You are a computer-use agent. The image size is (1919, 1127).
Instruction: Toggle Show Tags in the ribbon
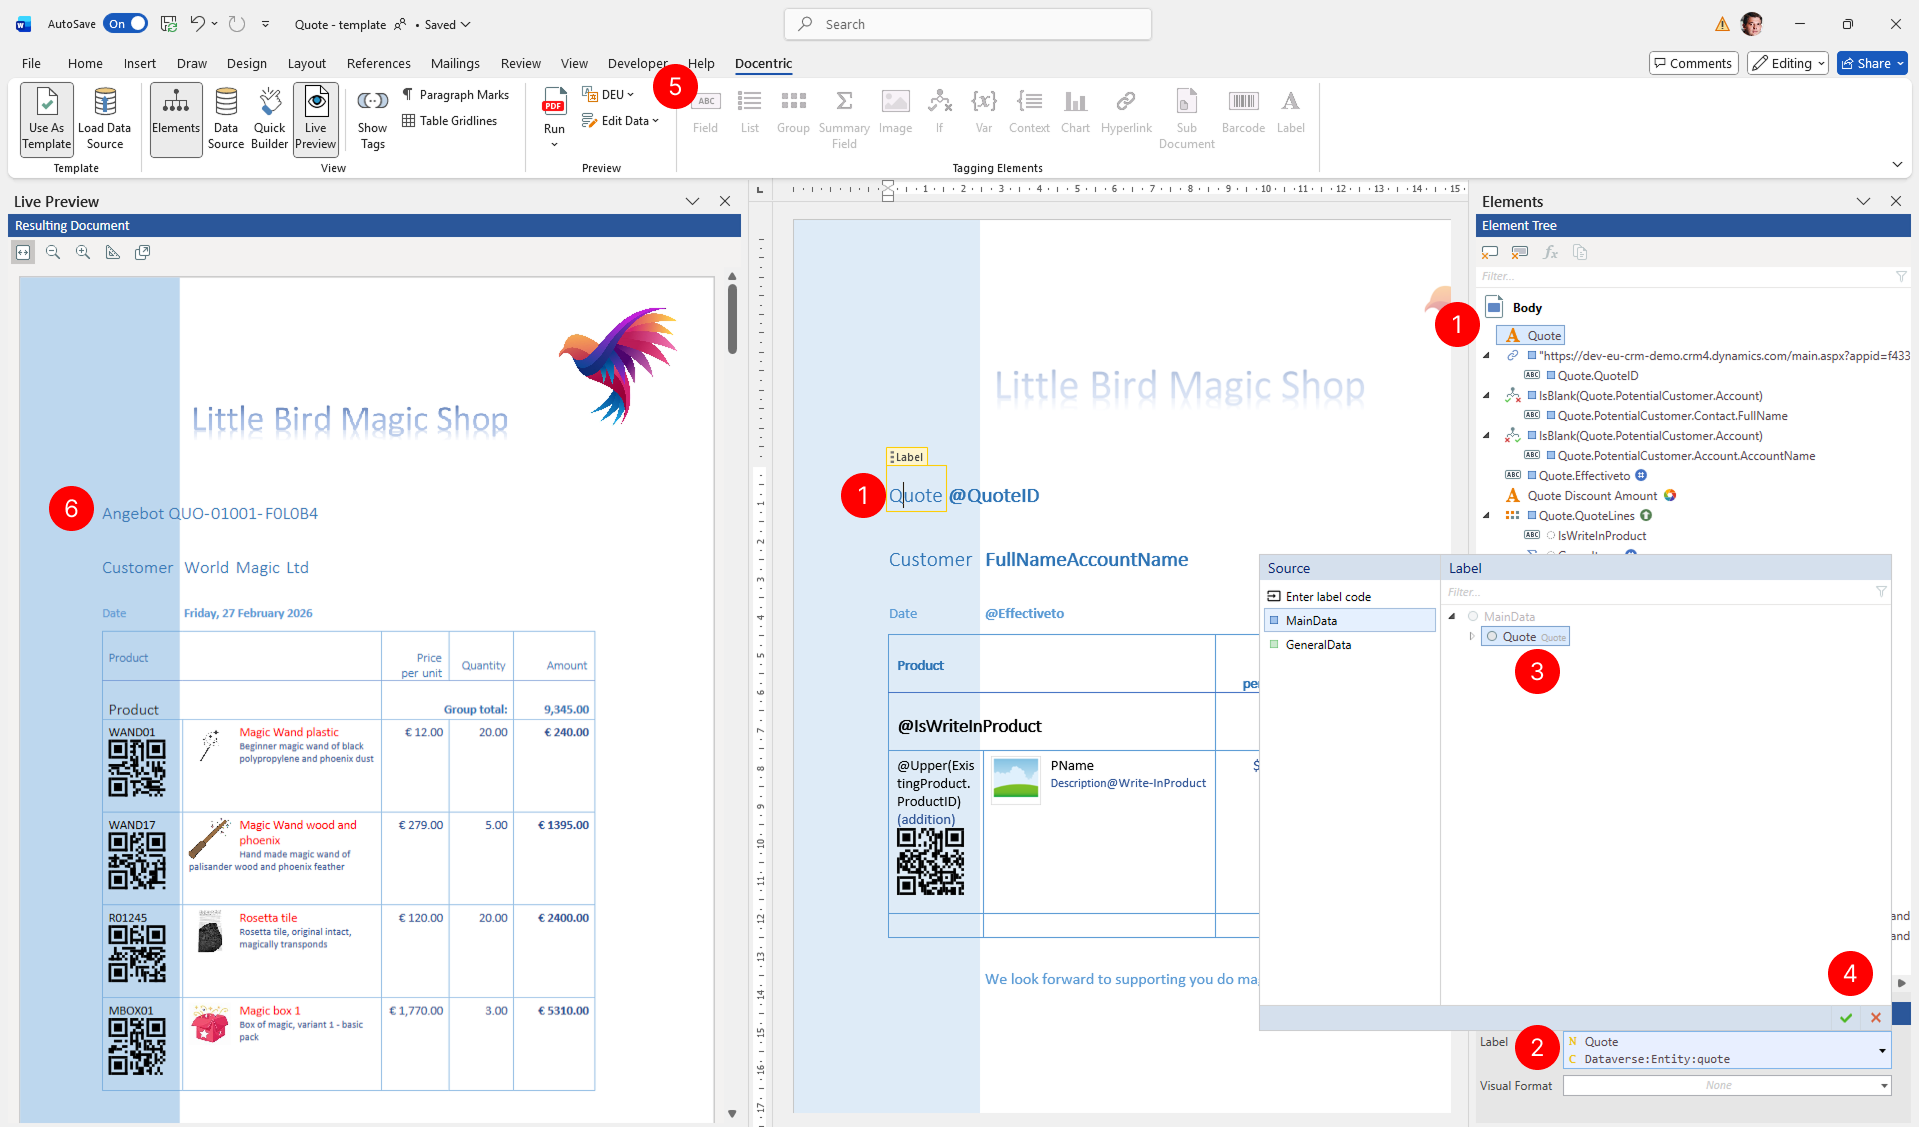coord(373,119)
